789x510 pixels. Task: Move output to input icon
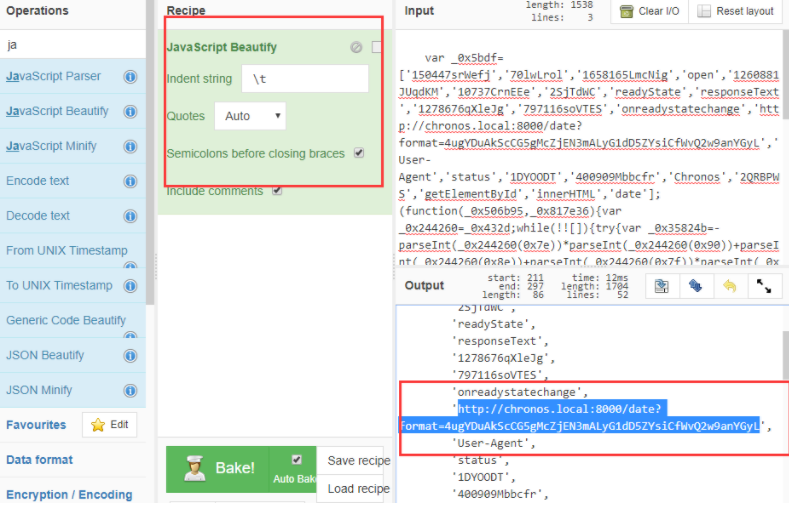click(x=695, y=286)
